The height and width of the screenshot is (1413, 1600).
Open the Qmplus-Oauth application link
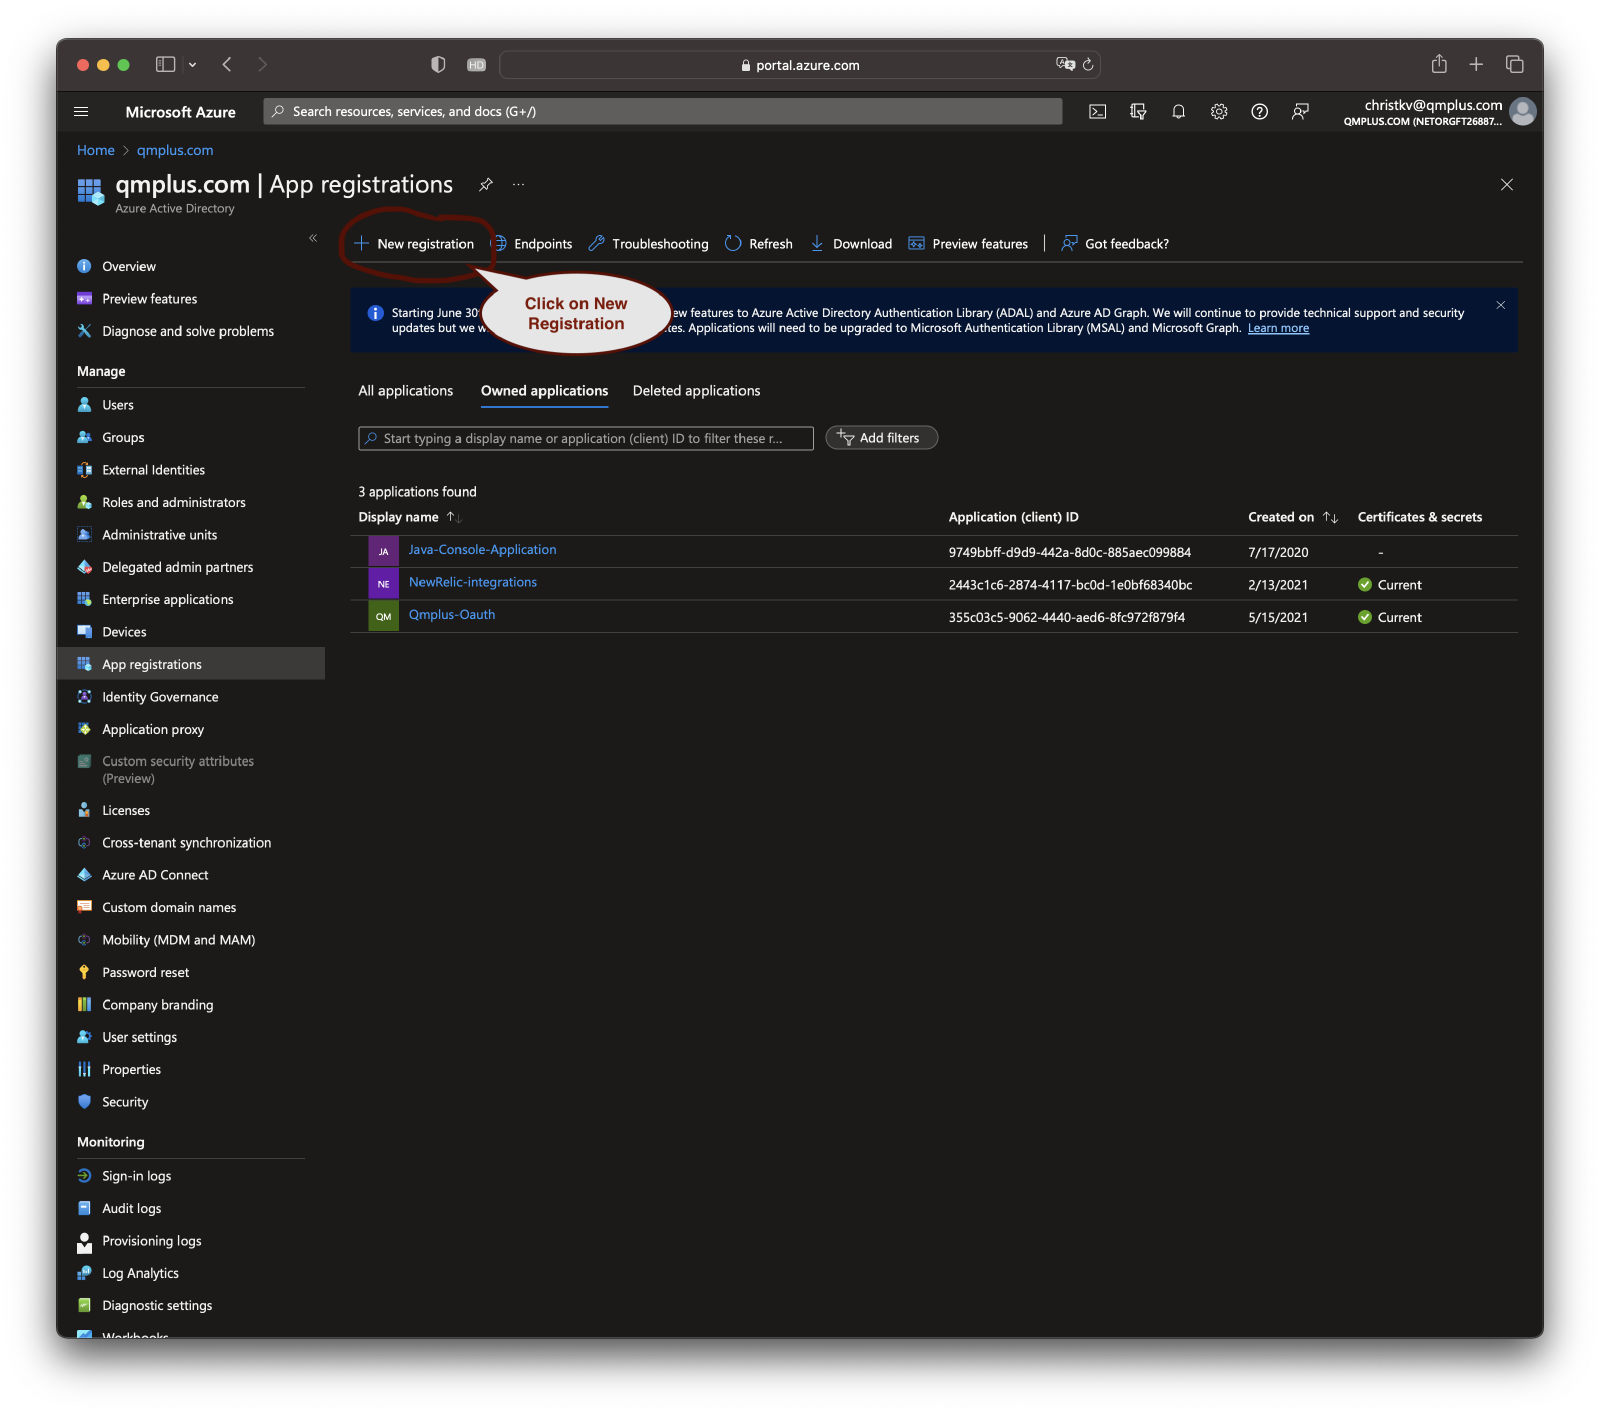[x=451, y=615]
